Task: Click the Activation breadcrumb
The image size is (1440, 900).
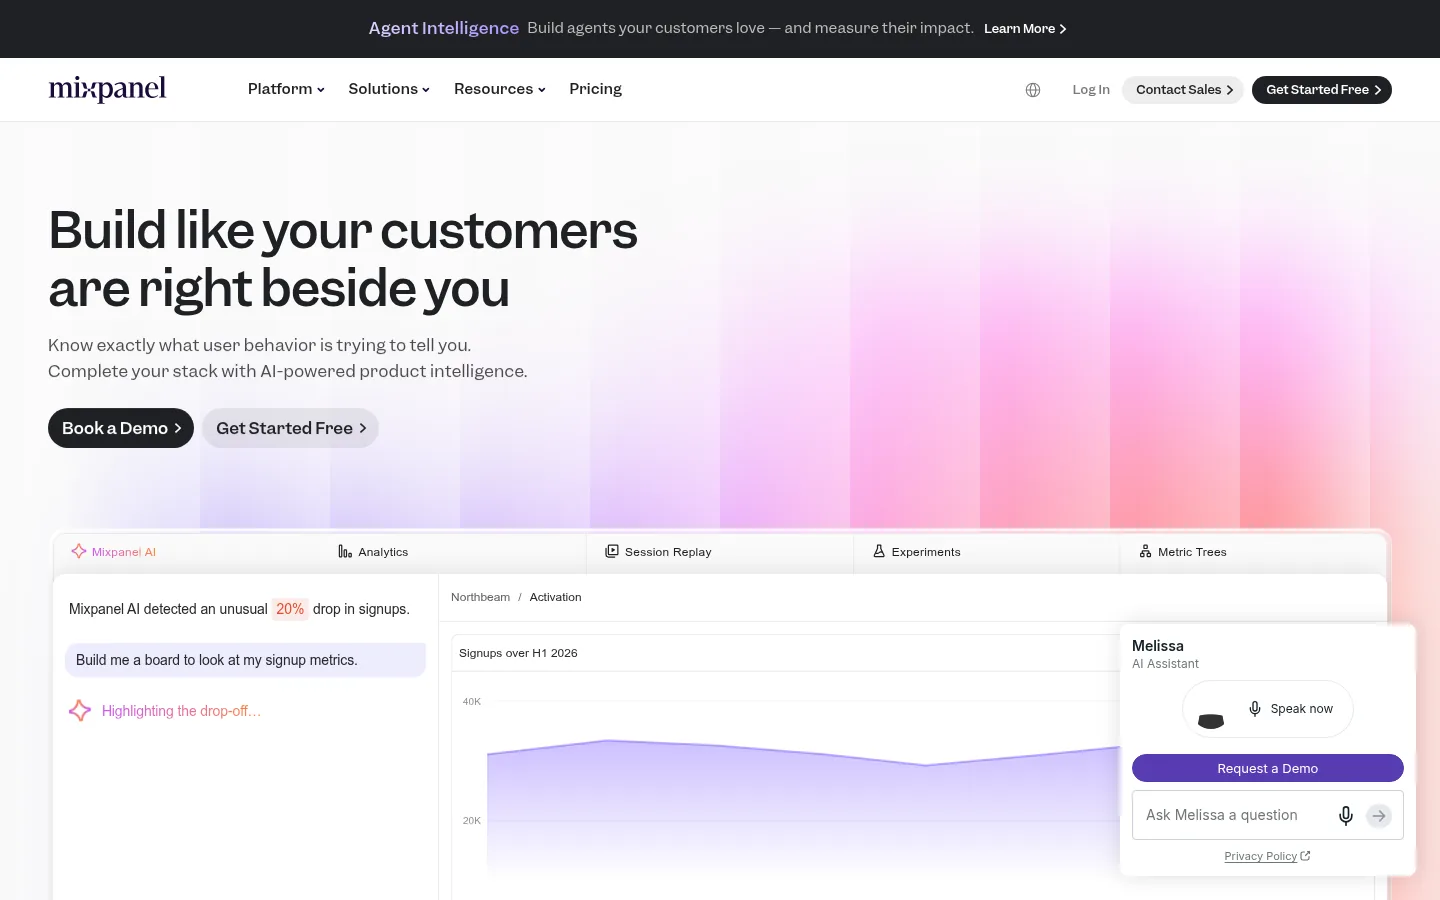Action: 555,597
